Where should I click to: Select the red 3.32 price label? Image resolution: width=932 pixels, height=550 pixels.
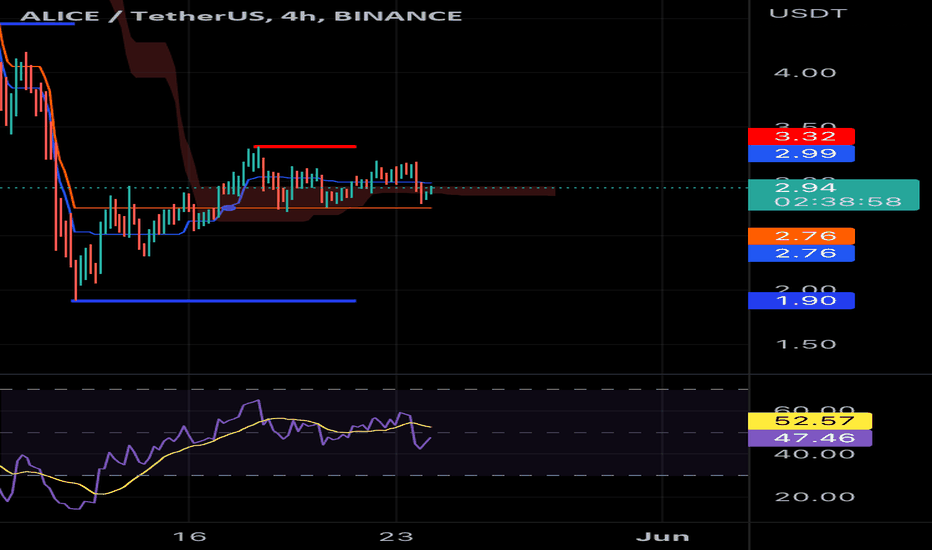pos(801,136)
